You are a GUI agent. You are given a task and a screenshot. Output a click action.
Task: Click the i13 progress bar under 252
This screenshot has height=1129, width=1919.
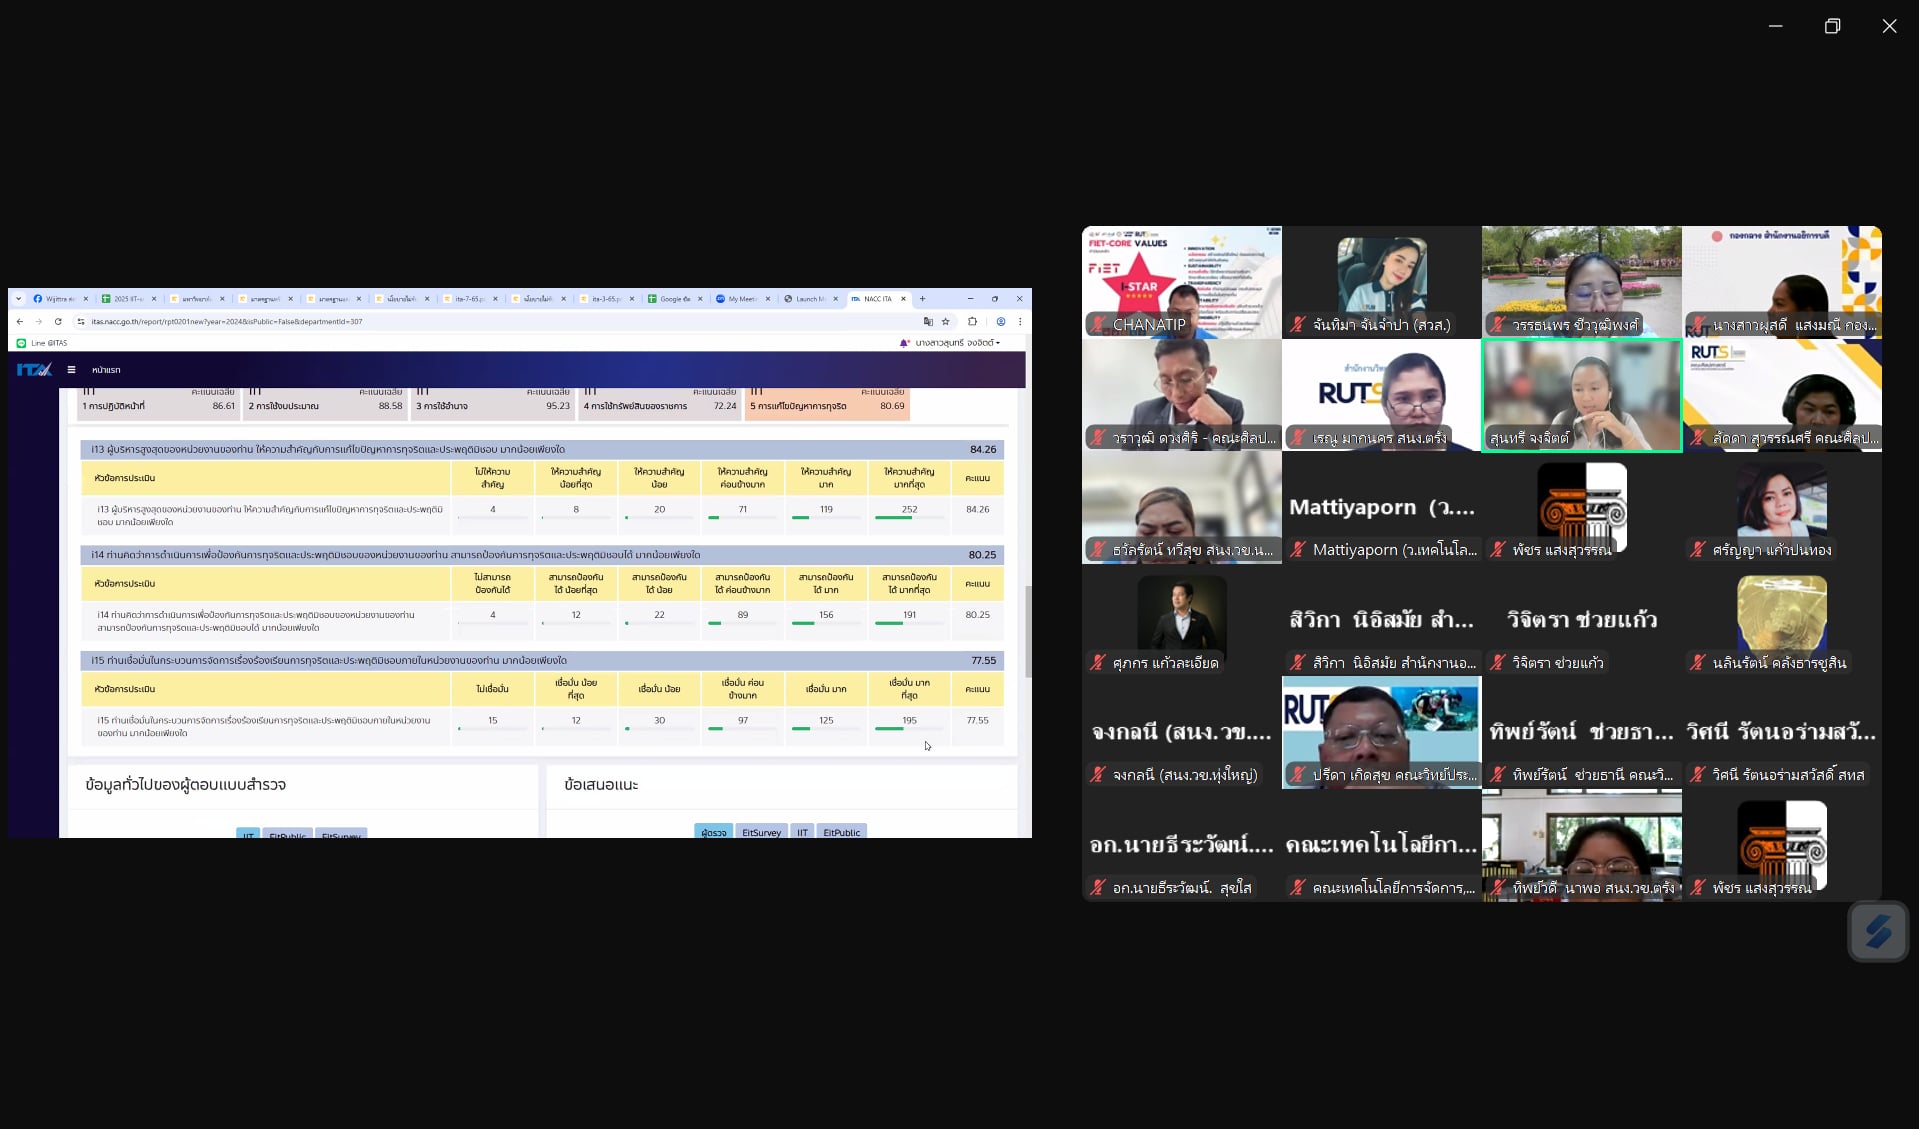(x=909, y=518)
